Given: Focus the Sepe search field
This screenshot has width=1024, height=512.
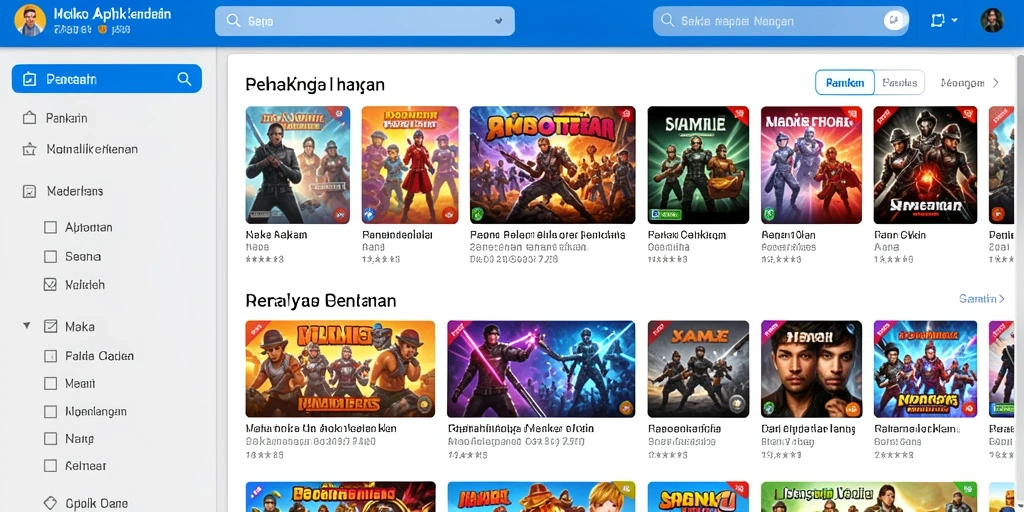Looking at the screenshot, I should 364,21.
